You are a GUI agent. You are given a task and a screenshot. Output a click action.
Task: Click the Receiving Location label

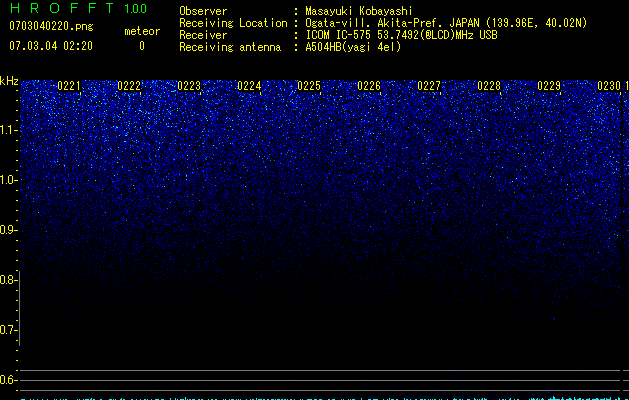[233, 23]
